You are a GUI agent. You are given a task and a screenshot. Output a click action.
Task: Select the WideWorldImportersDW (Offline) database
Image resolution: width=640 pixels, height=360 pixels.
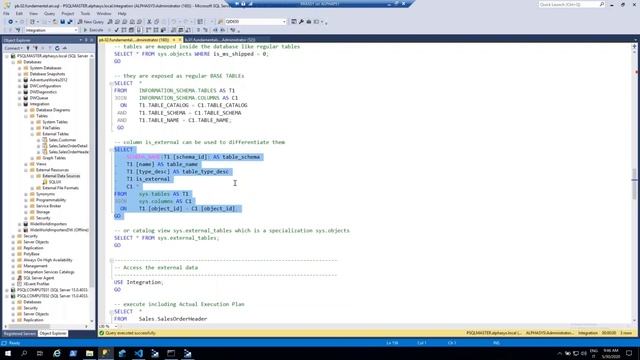[x=59, y=230]
